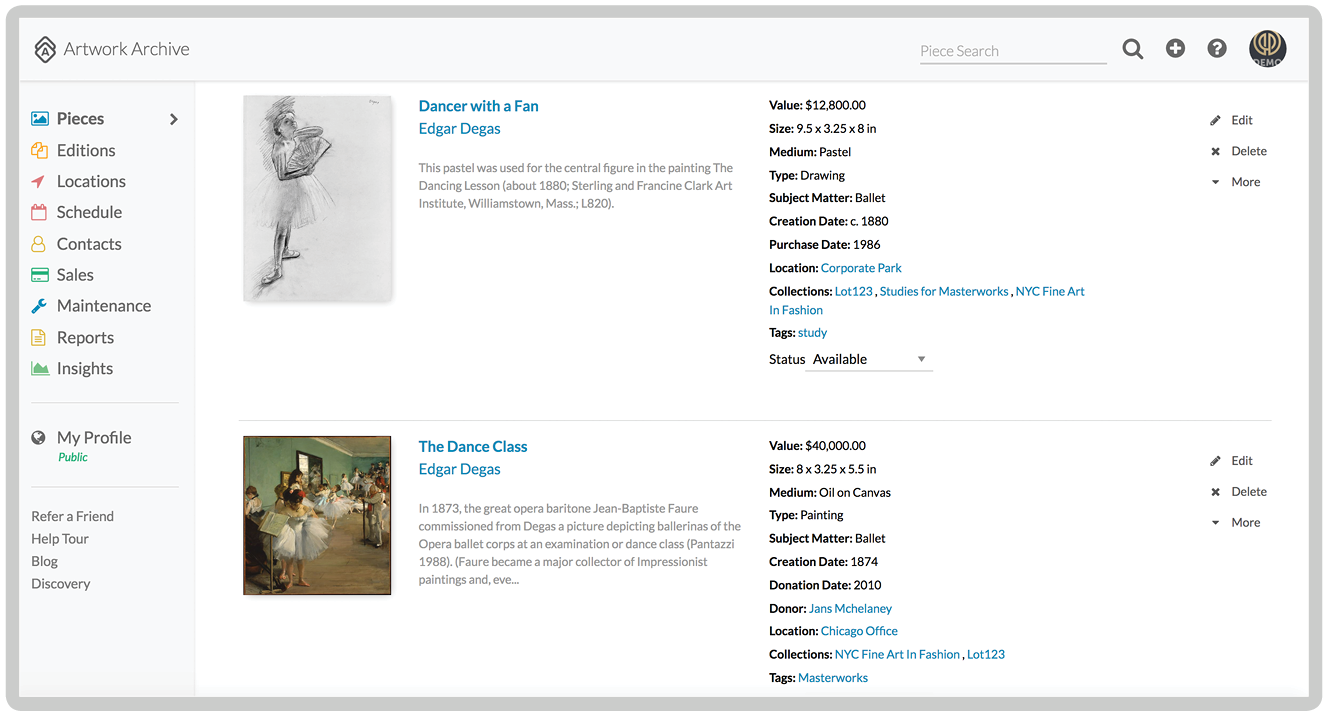1328x720 pixels.
Task: Open the help question mark icon
Action: pos(1216,47)
